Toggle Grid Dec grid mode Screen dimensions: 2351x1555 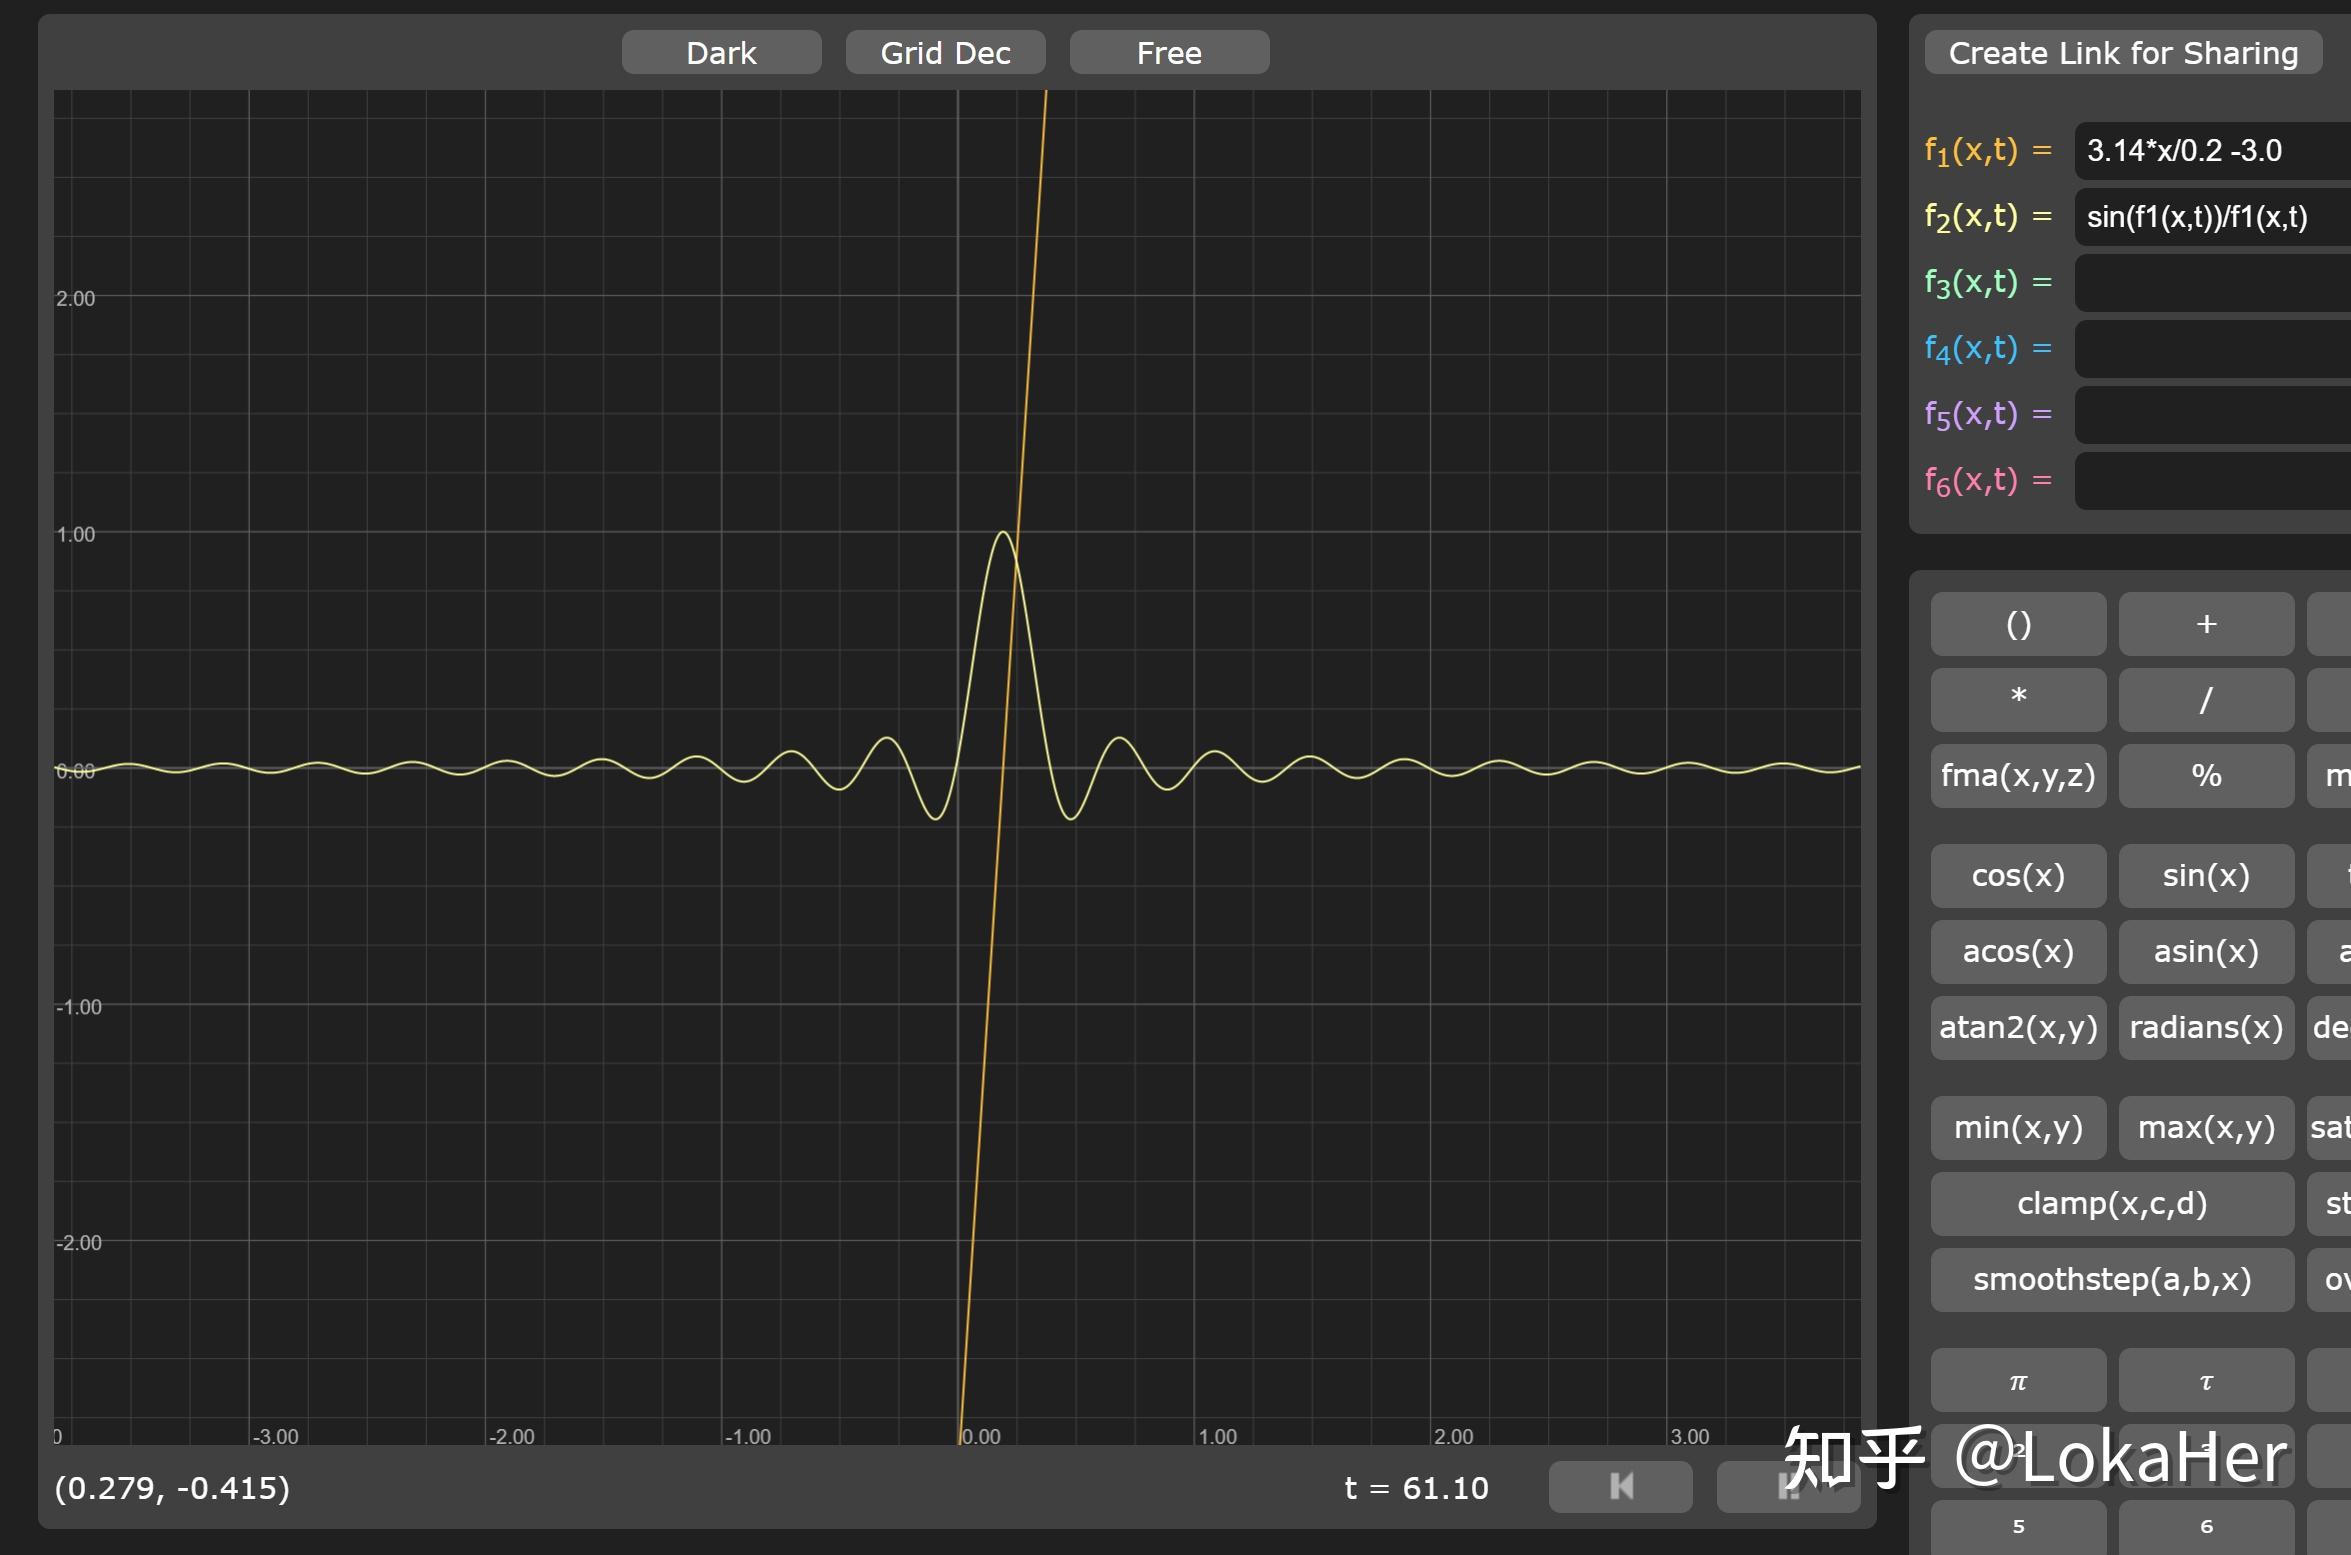(x=945, y=52)
